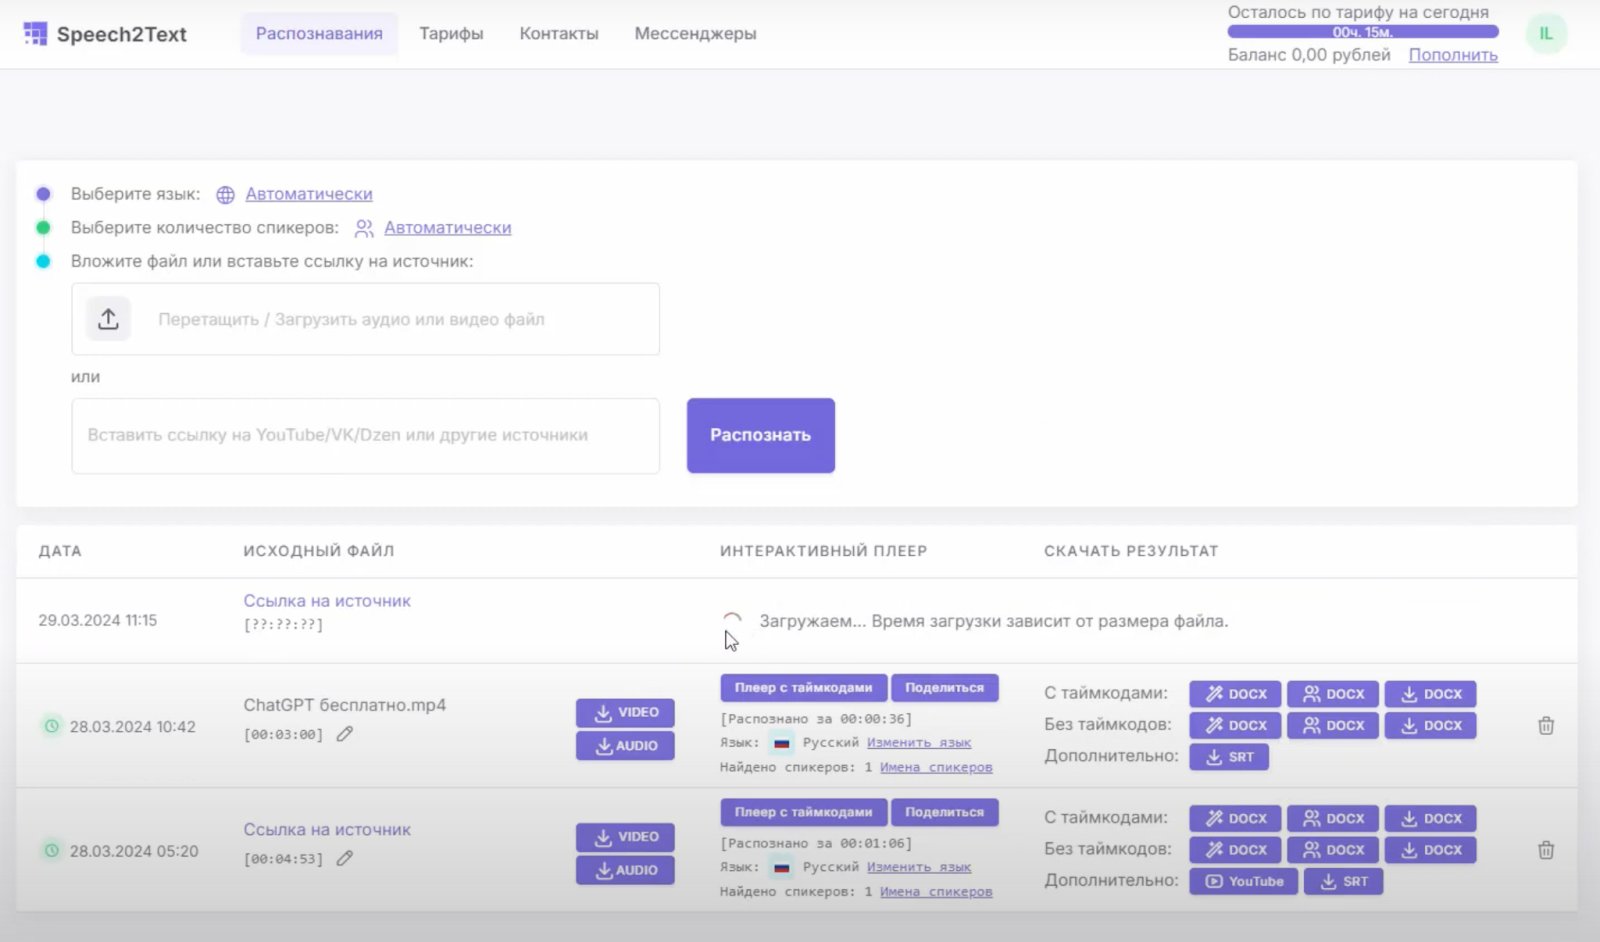Click trash icon for 28.03.2024 05:20 entry
The height and width of the screenshot is (942, 1600).
pos(1545,851)
